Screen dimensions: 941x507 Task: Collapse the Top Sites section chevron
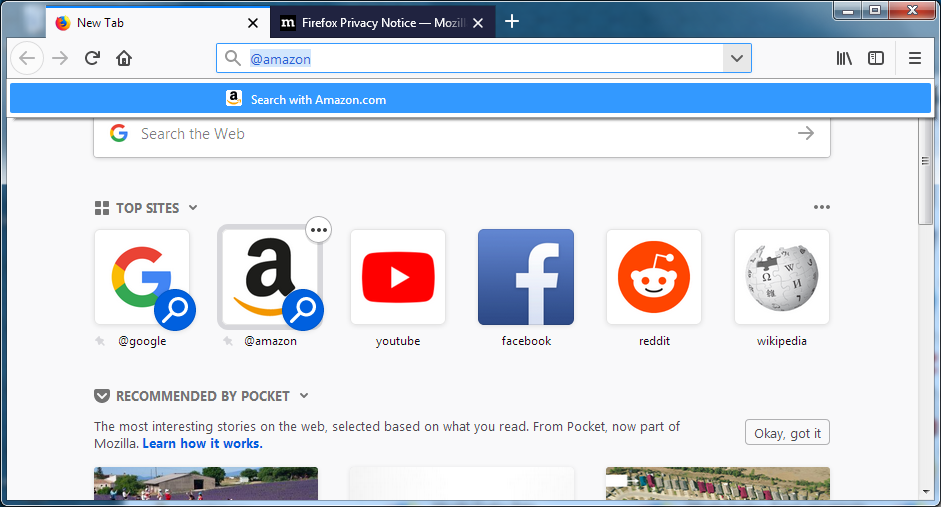[193, 208]
